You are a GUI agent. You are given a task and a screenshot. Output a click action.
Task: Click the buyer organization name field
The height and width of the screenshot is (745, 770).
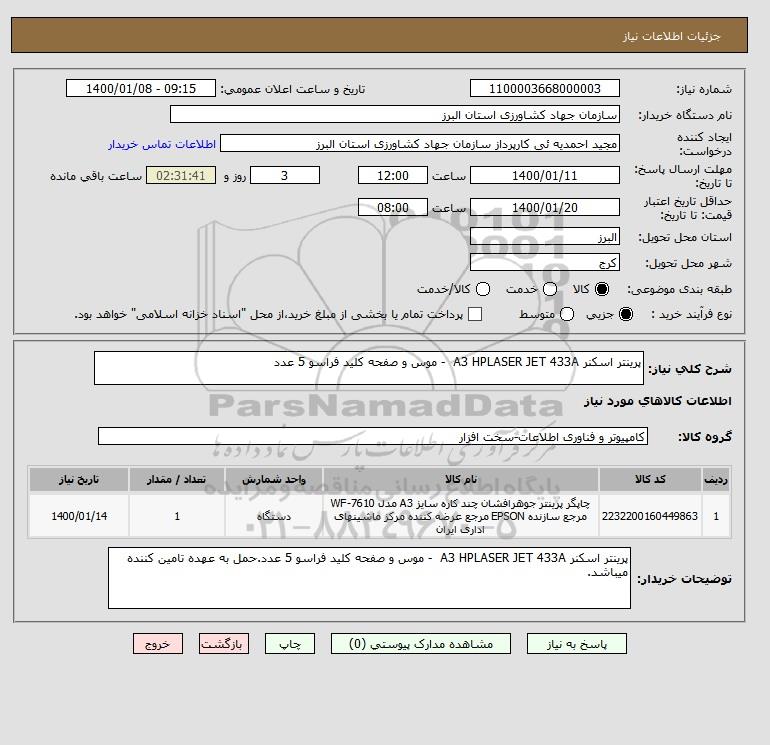coord(395,114)
